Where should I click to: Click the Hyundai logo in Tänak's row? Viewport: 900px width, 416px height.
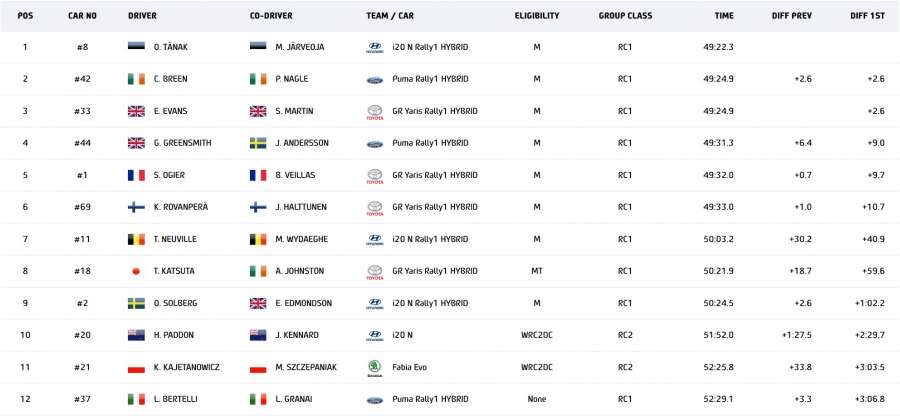[374, 47]
